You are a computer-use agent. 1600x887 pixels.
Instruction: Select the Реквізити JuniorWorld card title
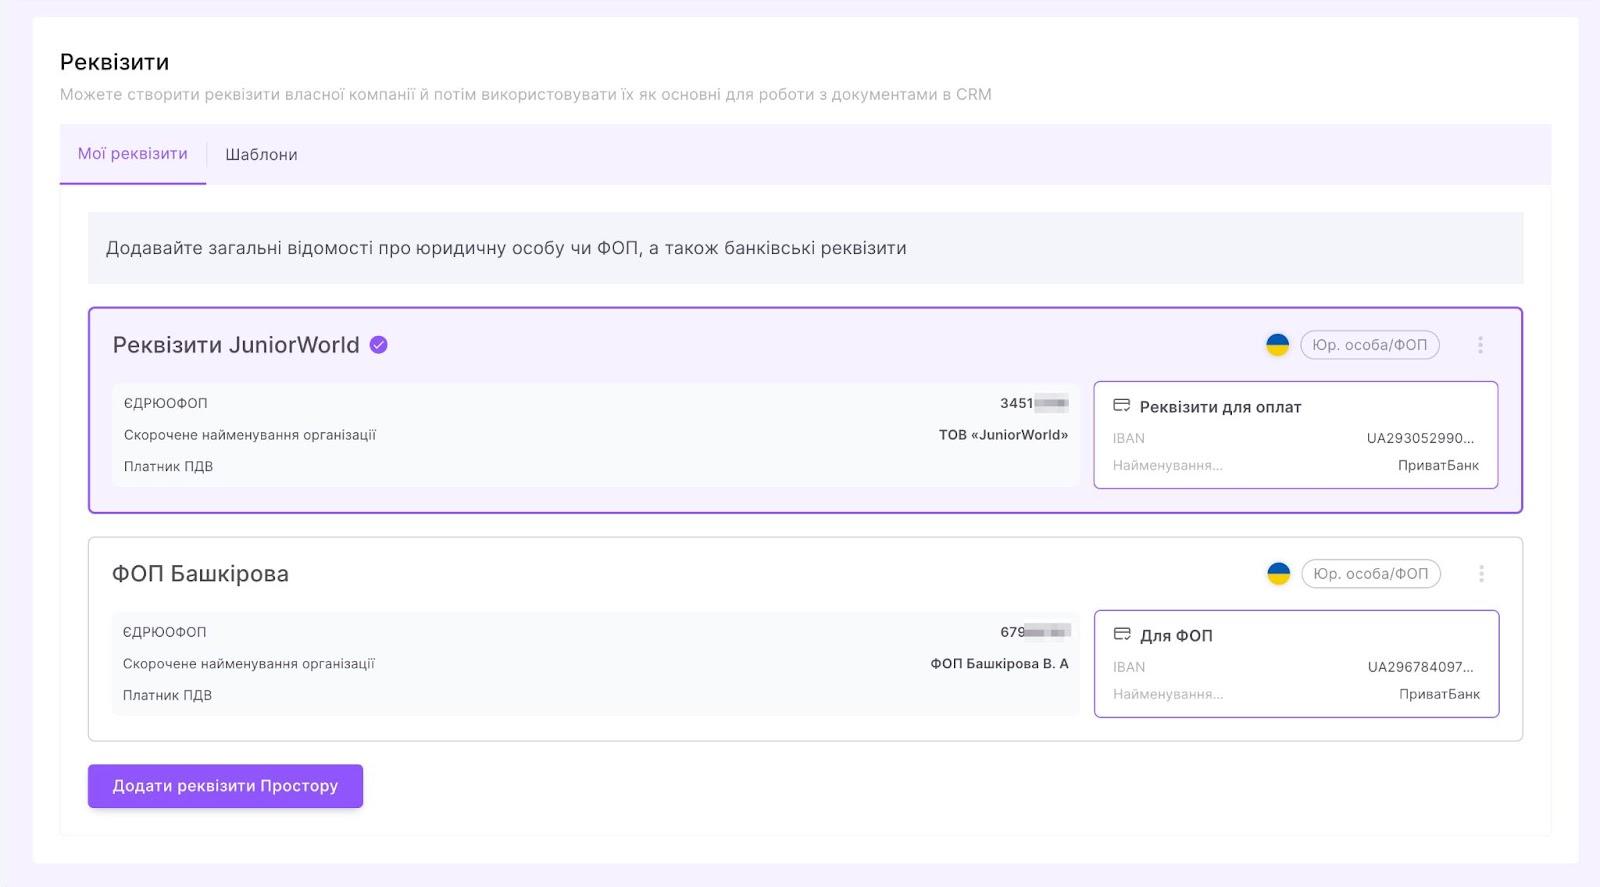[236, 345]
